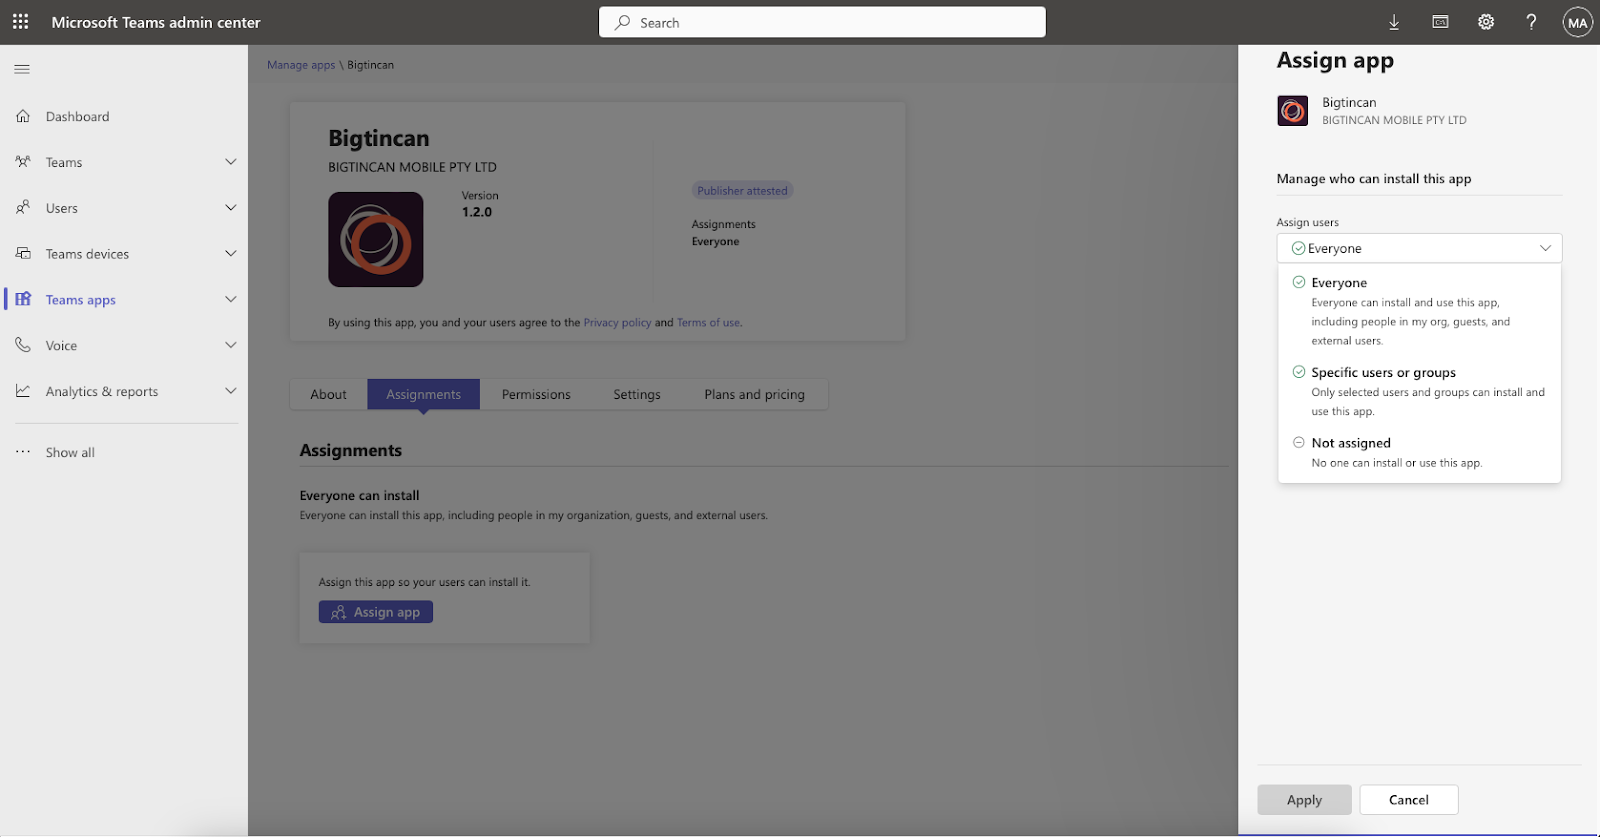Open the Cloud Shell icon
Viewport: 1600px width, 837px height.
pyautogui.click(x=1440, y=22)
